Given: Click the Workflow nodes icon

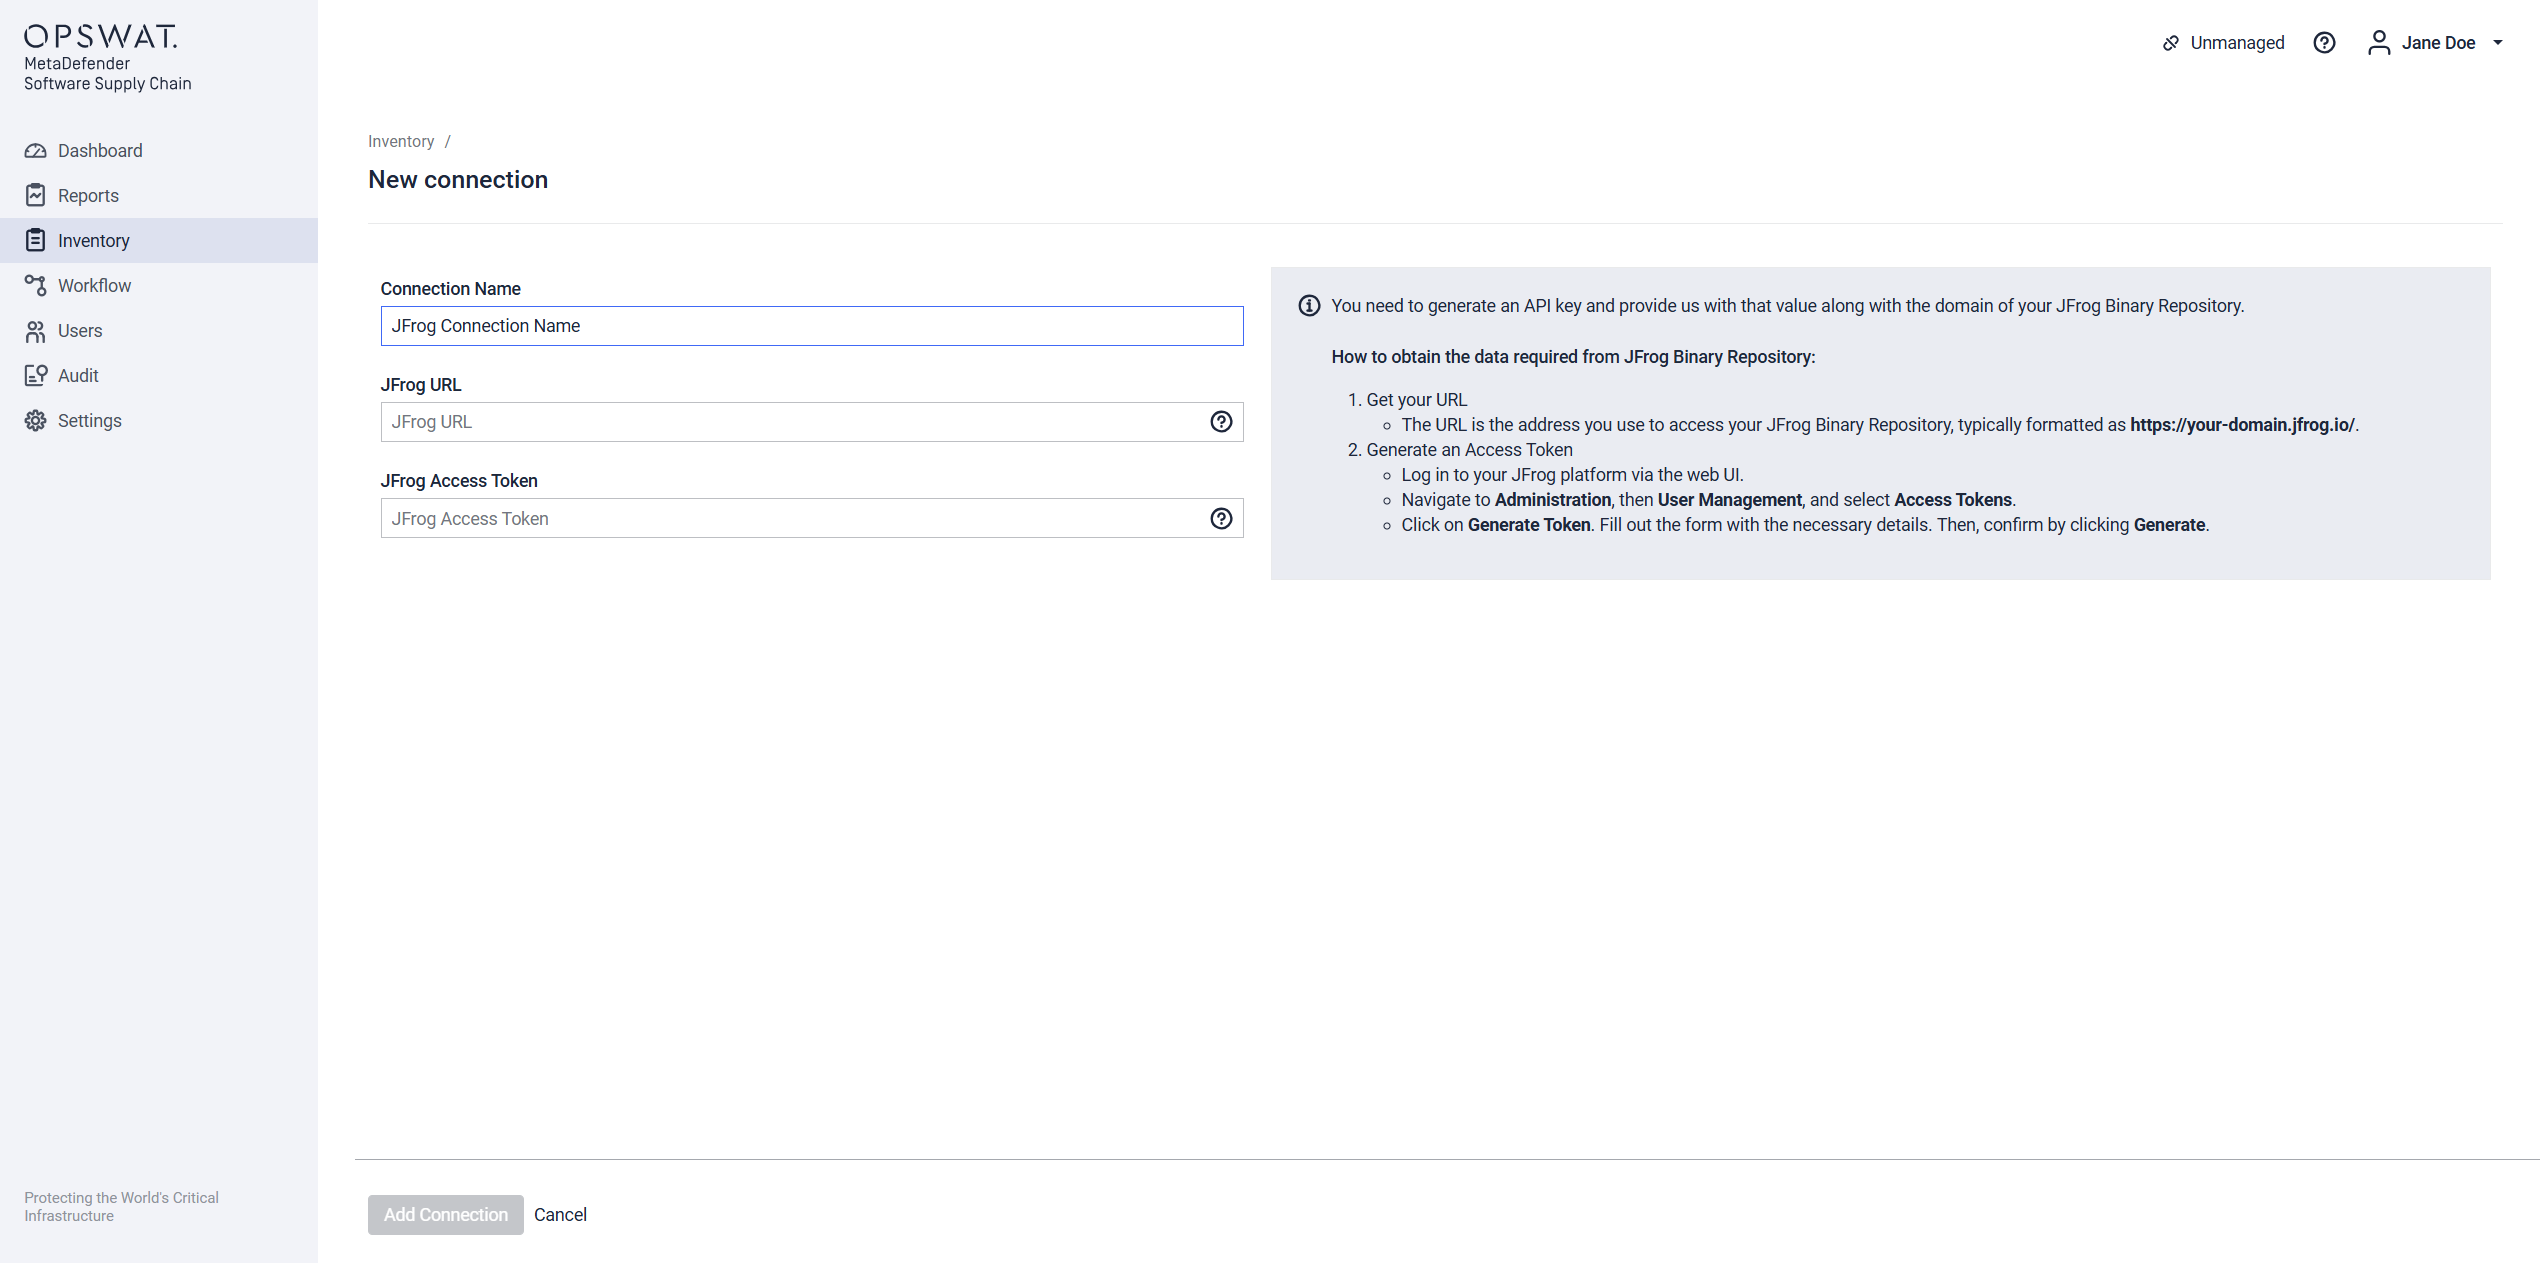Looking at the screenshot, I should click(x=36, y=286).
